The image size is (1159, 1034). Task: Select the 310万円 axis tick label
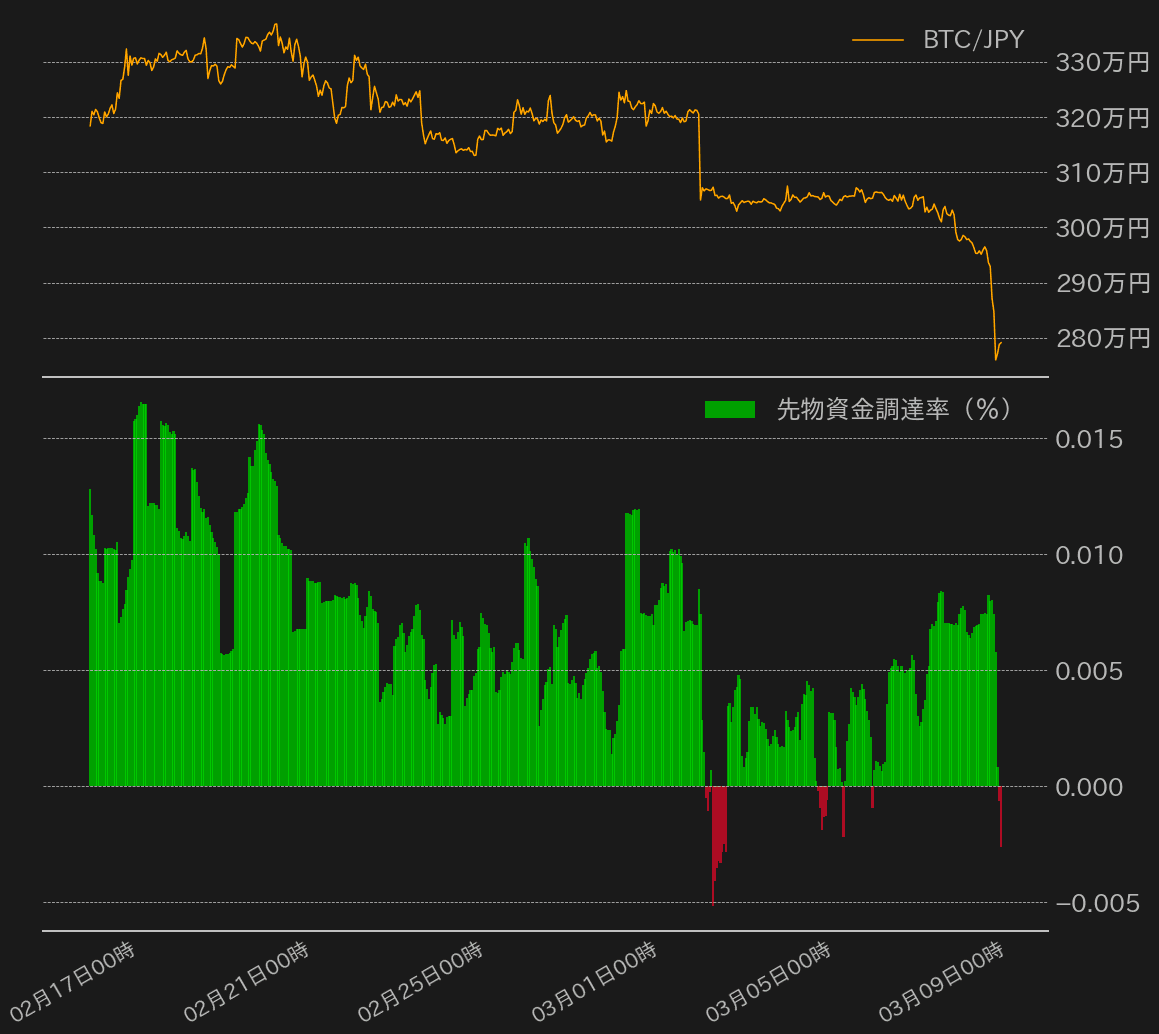[1102, 174]
